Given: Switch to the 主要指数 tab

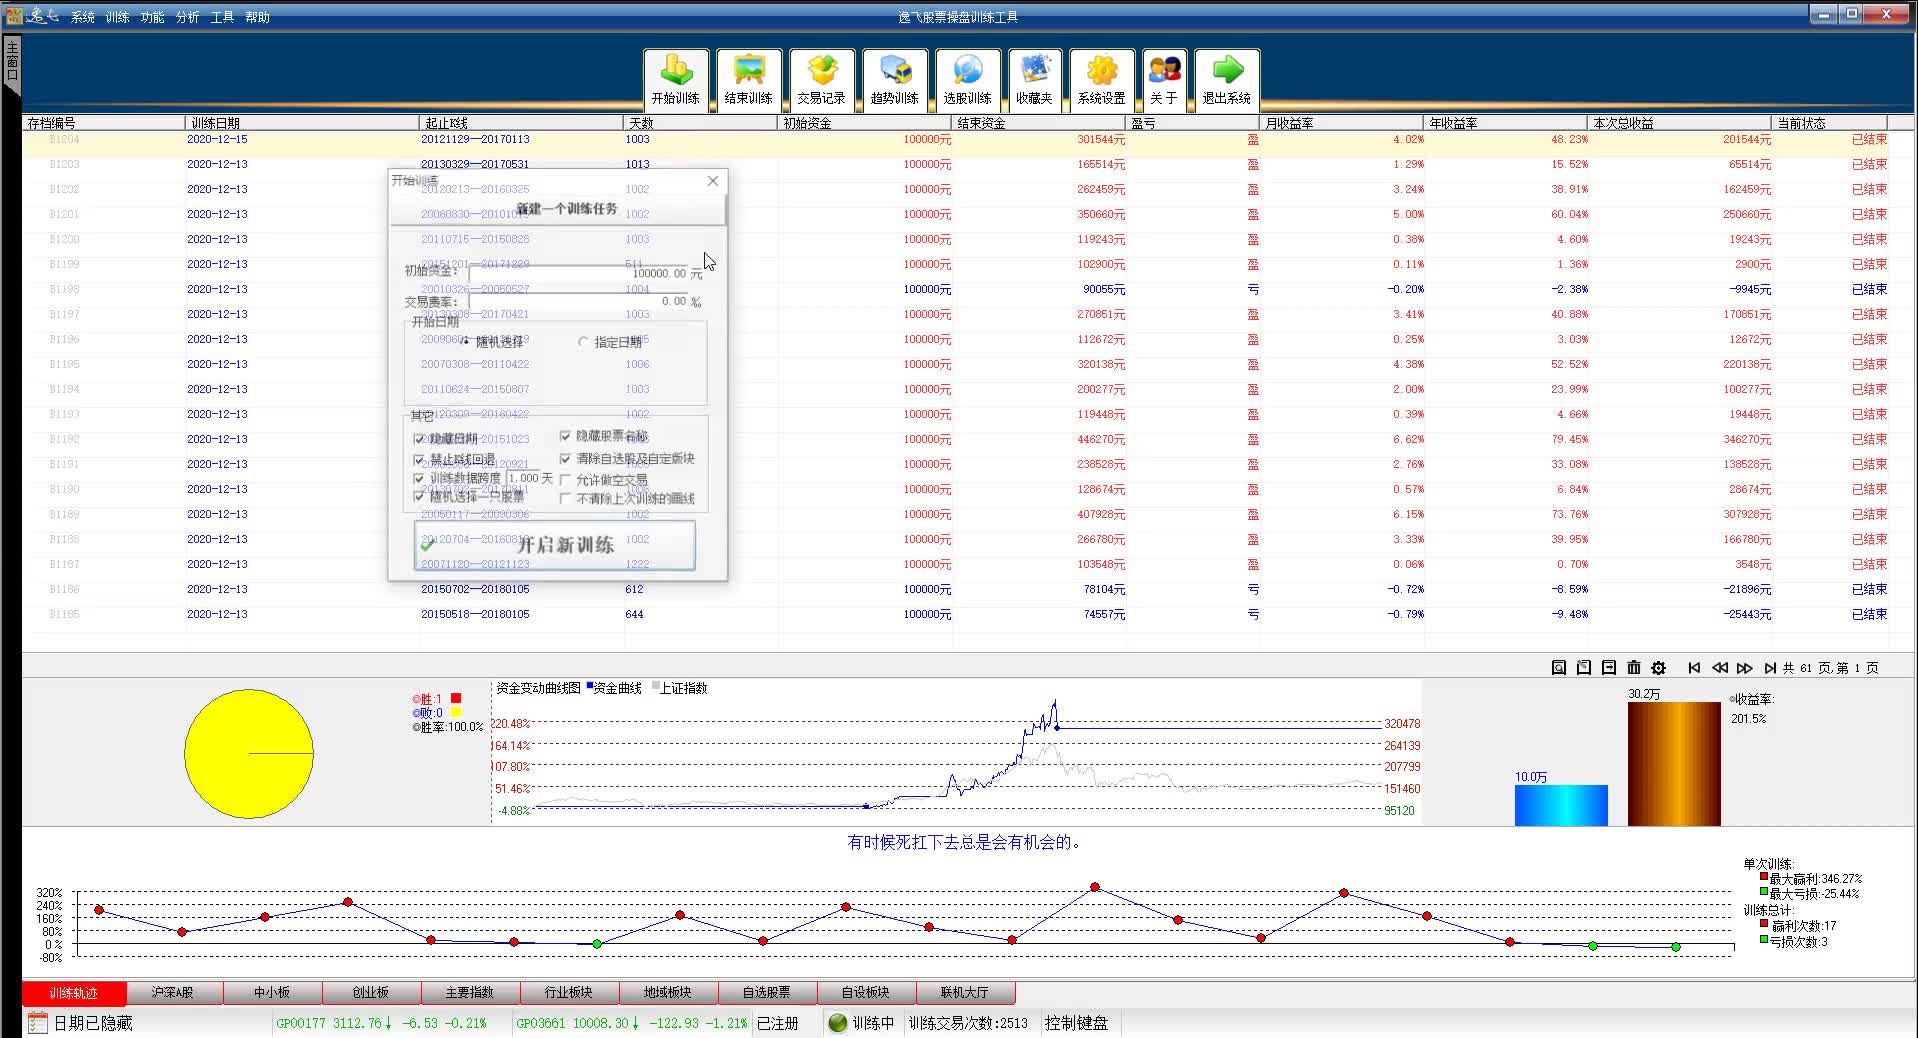Looking at the screenshot, I should coord(470,993).
